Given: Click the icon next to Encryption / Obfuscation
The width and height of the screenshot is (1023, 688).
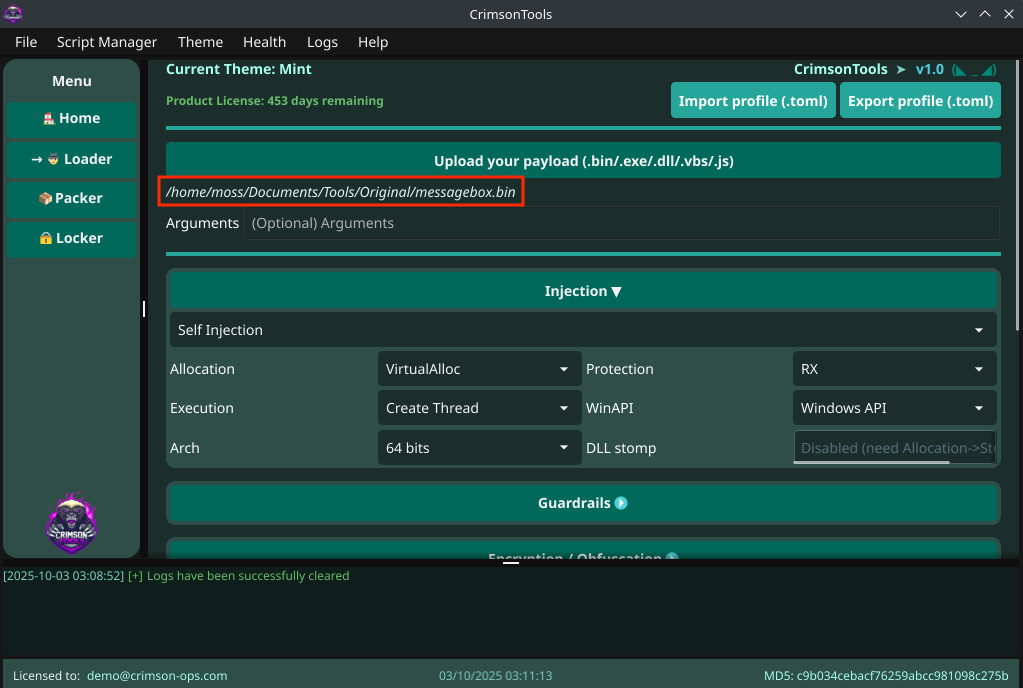Looking at the screenshot, I should click(673, 558).
